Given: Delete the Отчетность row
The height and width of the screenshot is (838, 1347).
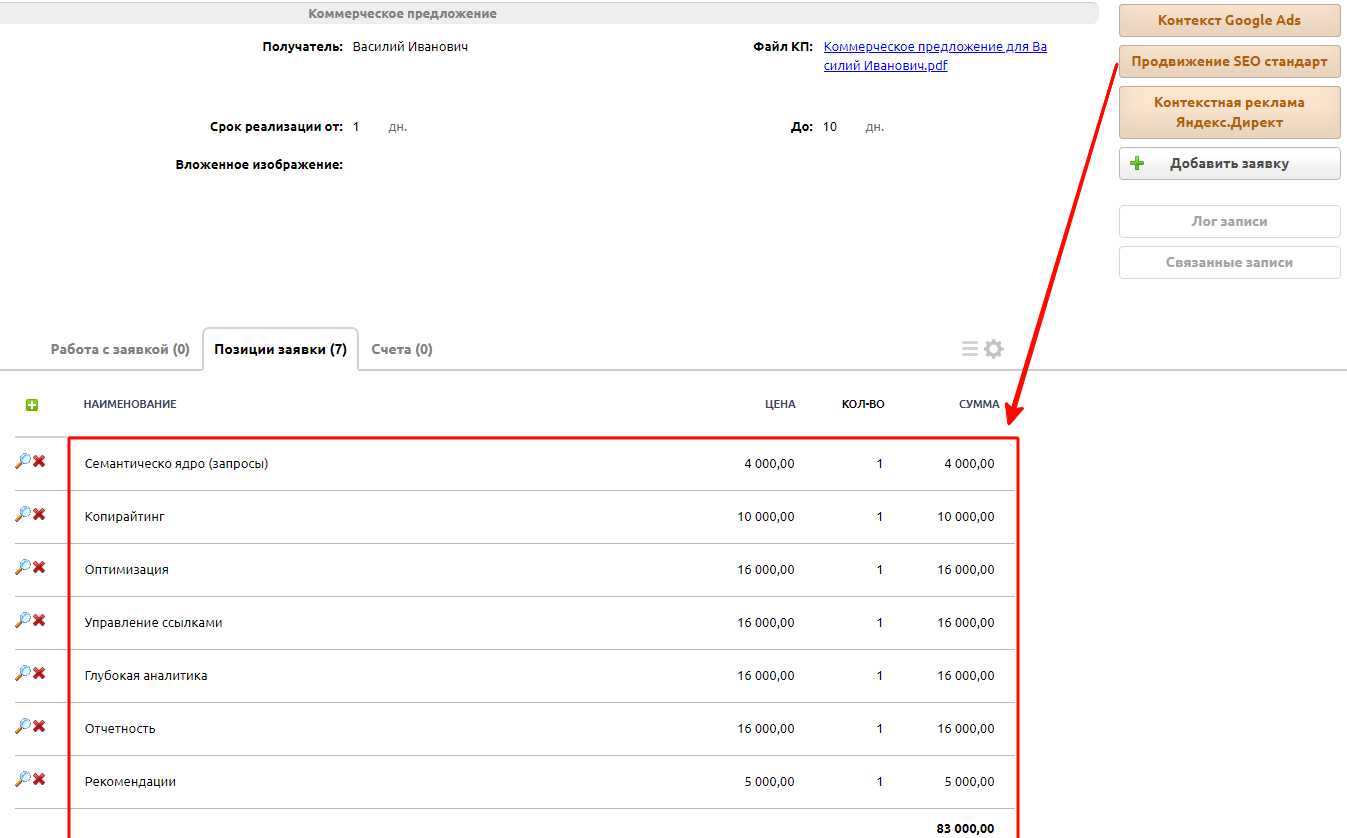Looking at the screenshot, I should [39, 726].
